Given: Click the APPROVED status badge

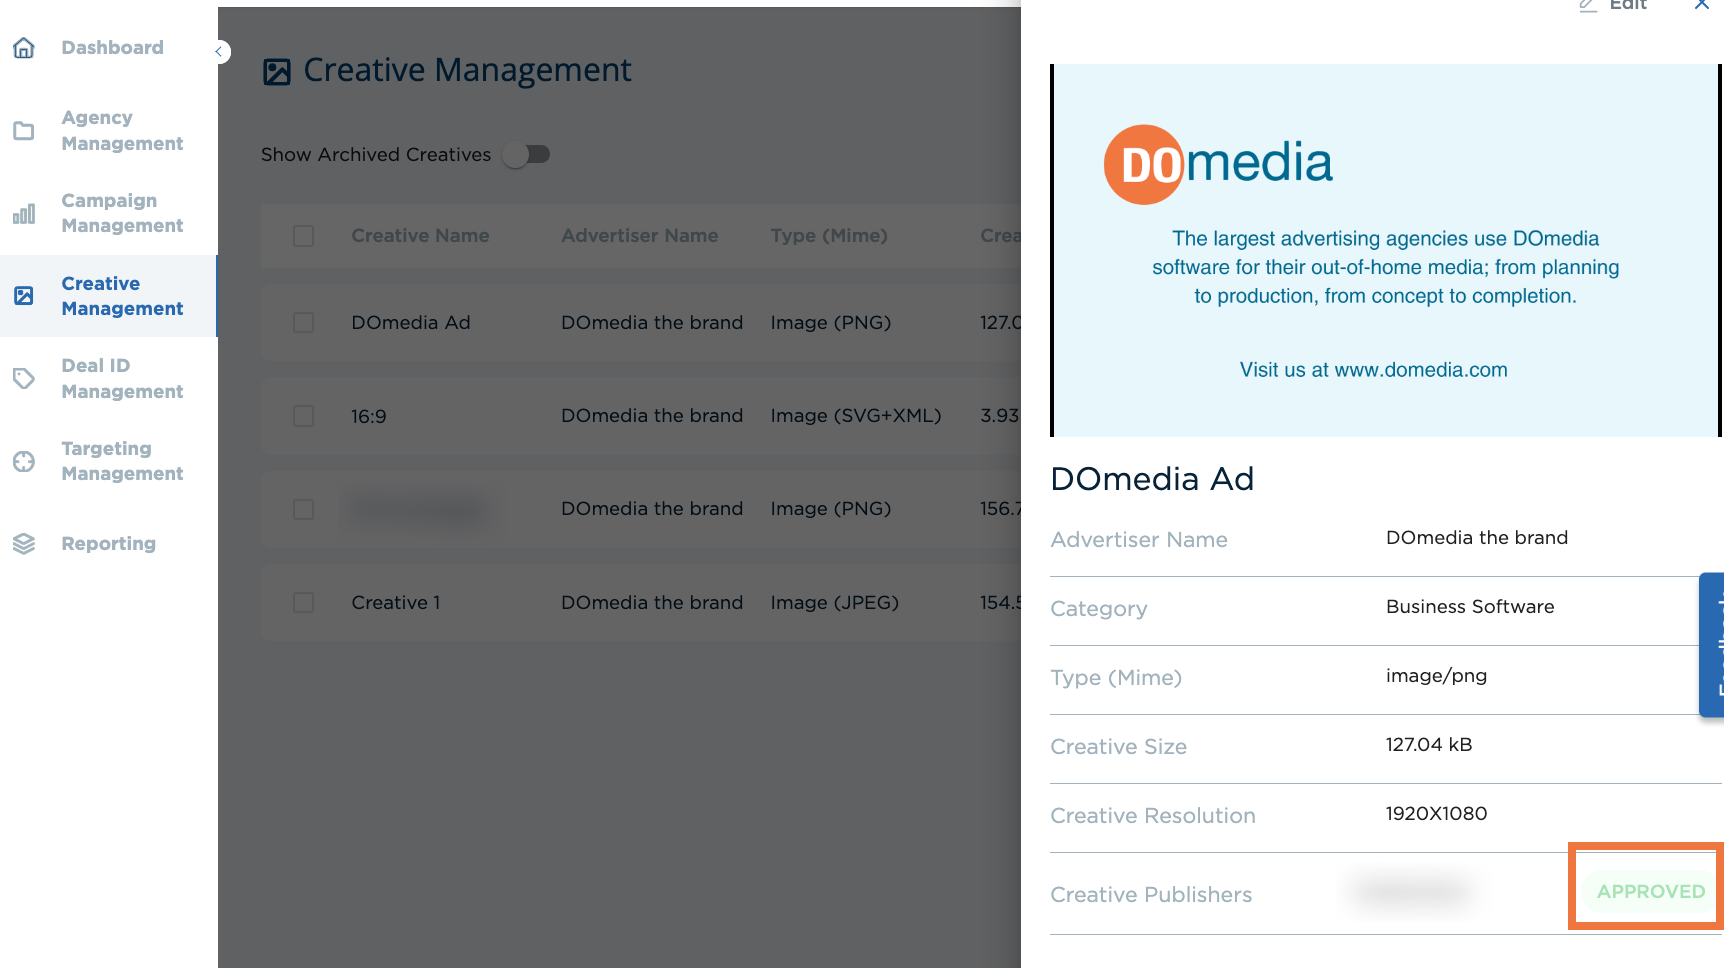Looking at the screenshot, I should [x=1651, y=891].
